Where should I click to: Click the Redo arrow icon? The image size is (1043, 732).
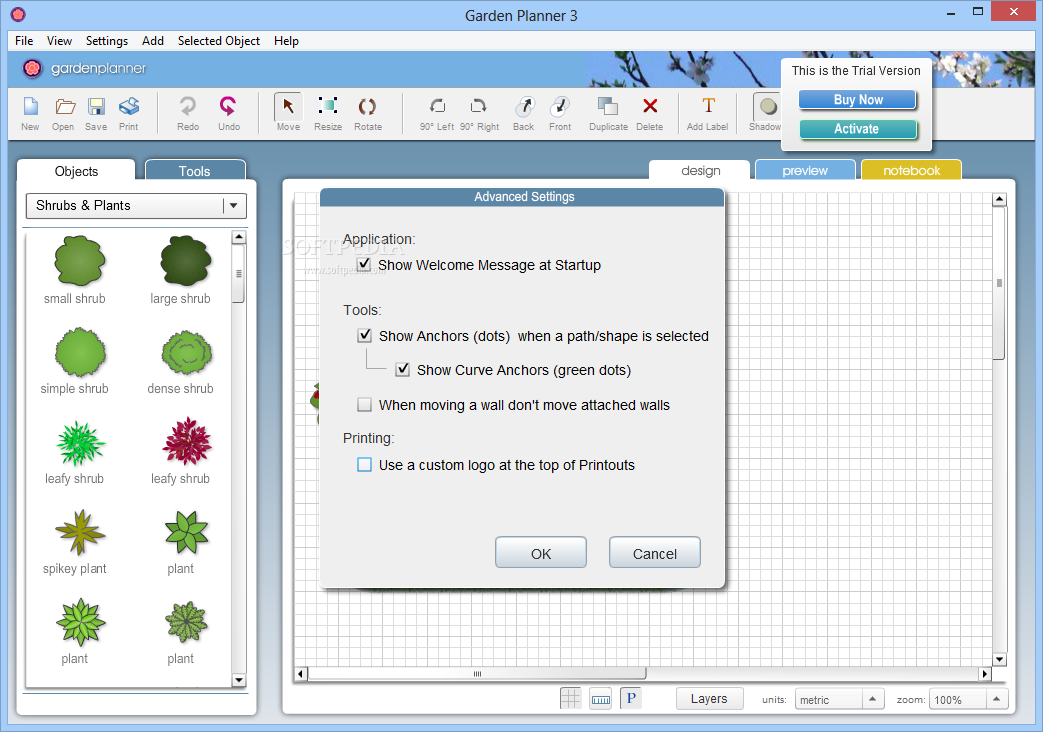pos(188,106)
